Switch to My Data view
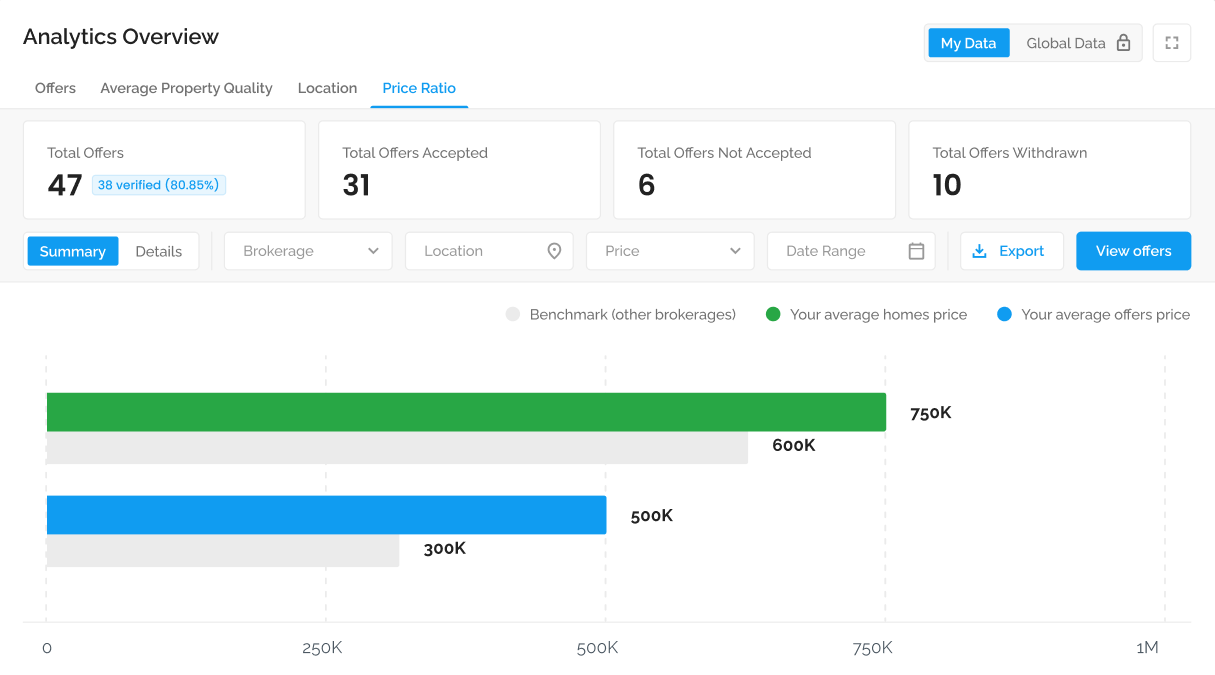Screen dimensions: 1215x675 click(968, 43)
